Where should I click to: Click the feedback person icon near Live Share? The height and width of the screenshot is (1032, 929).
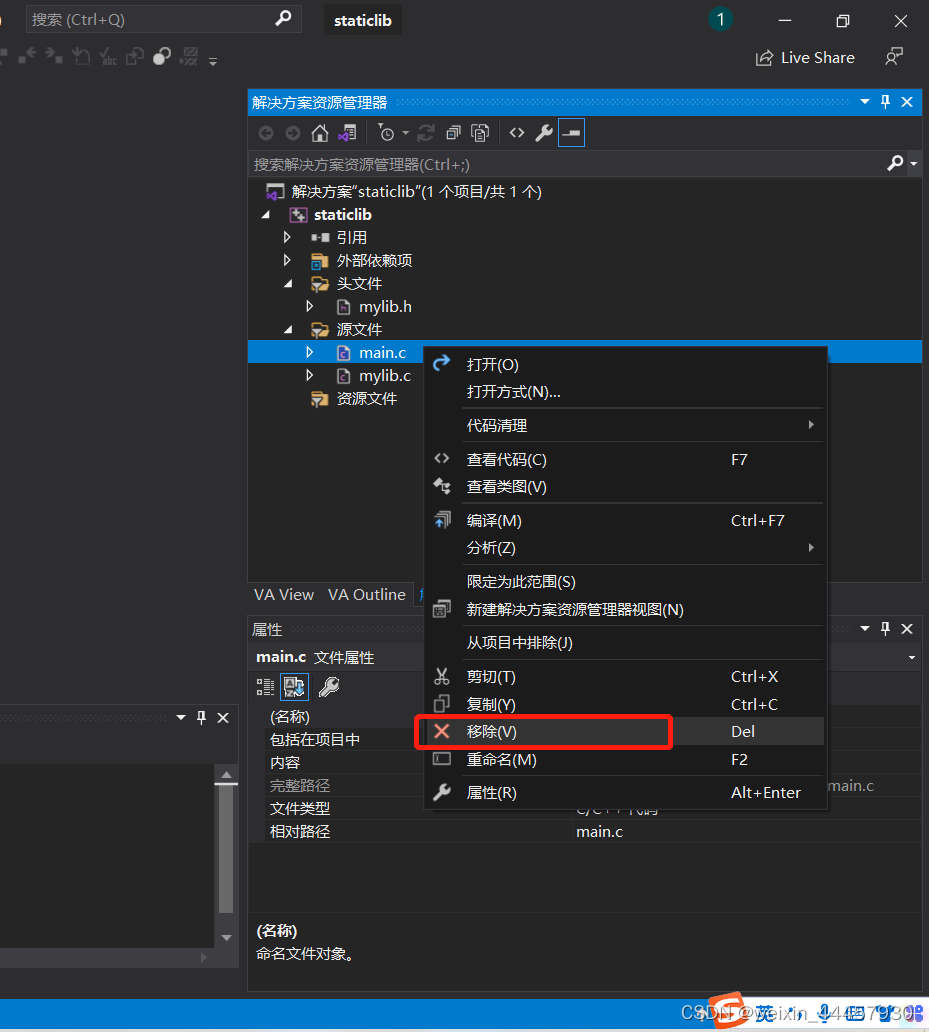tap(894, 57)
